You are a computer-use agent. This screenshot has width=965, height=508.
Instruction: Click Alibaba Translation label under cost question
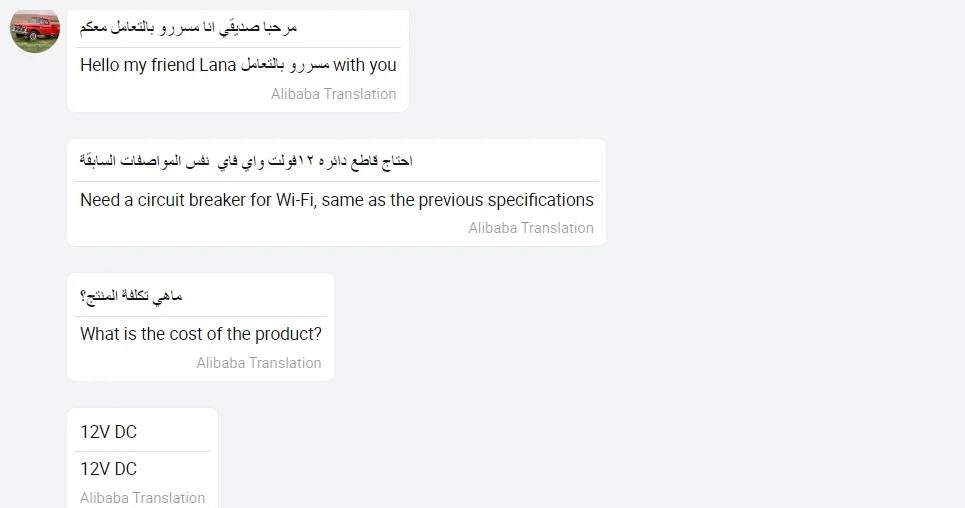pos(259,363)
